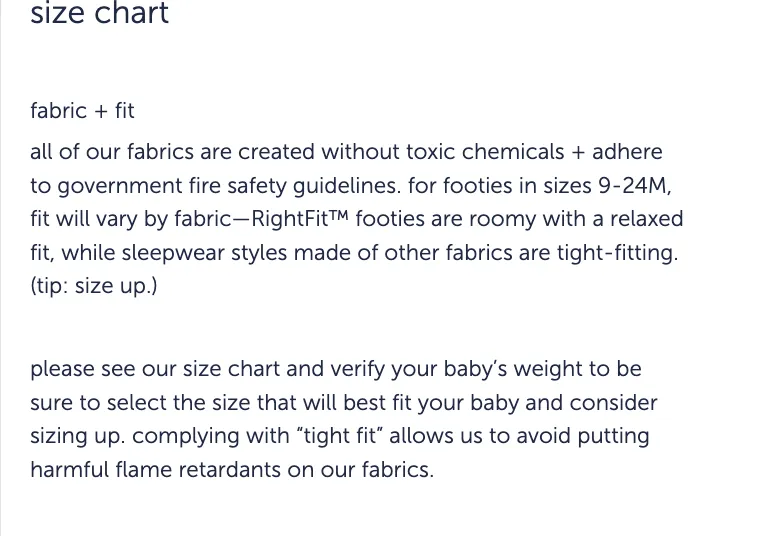Screen dimensions: 758x536
Task: Click the word "tight-fitting"
Action: [x=615, y=253]
